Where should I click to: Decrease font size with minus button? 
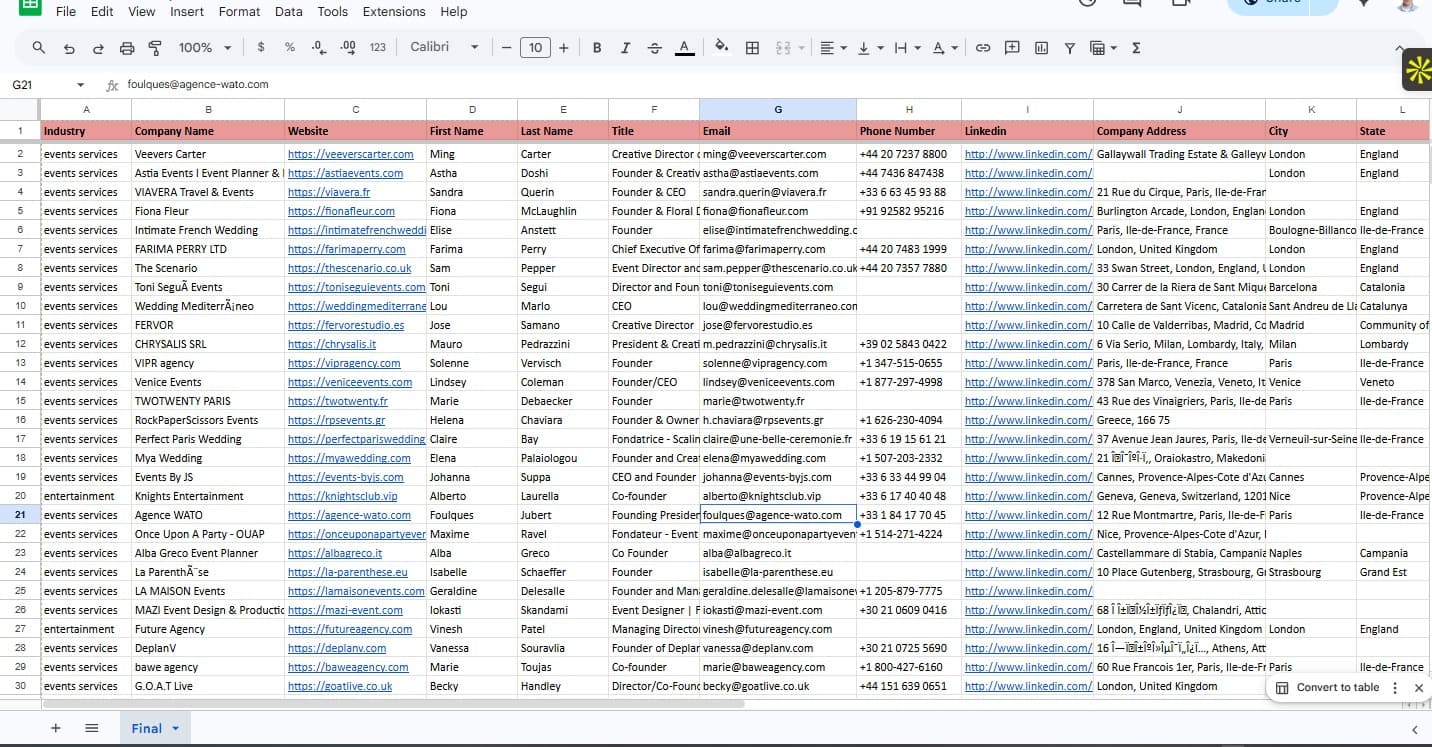507,48
